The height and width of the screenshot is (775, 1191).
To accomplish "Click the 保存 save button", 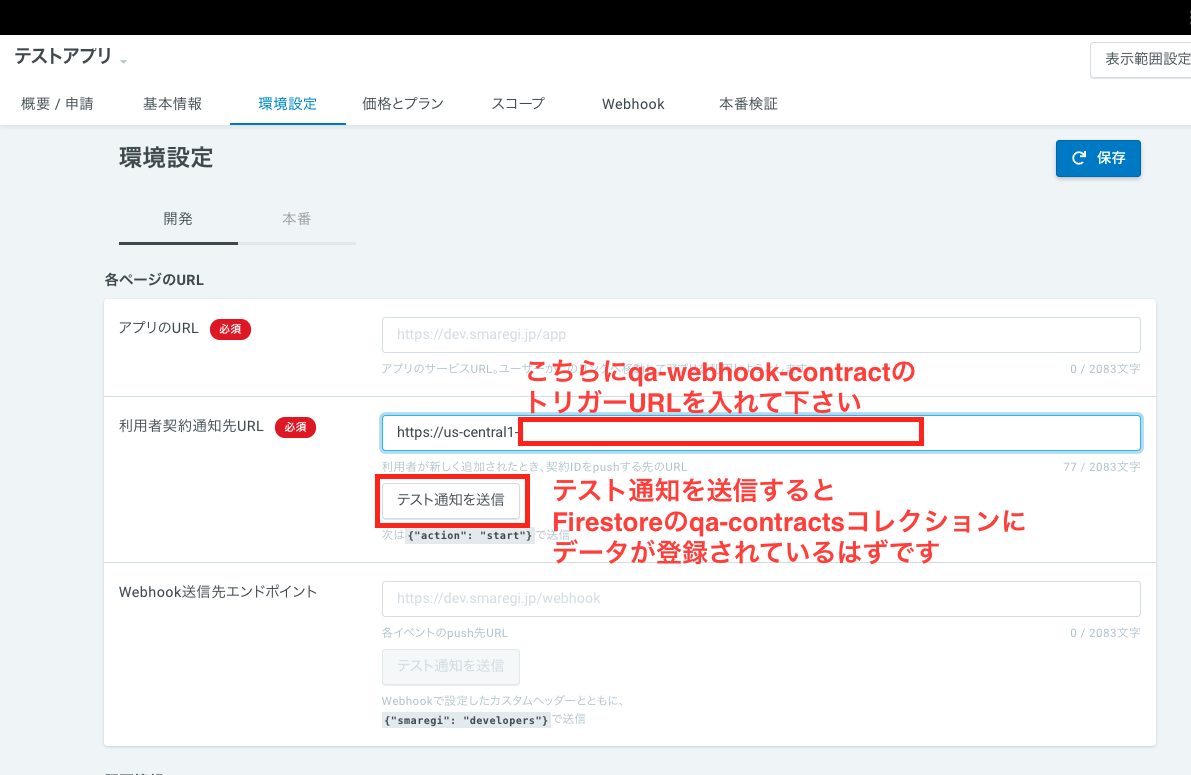I will pyautogui.click(x=1098, y=158).
